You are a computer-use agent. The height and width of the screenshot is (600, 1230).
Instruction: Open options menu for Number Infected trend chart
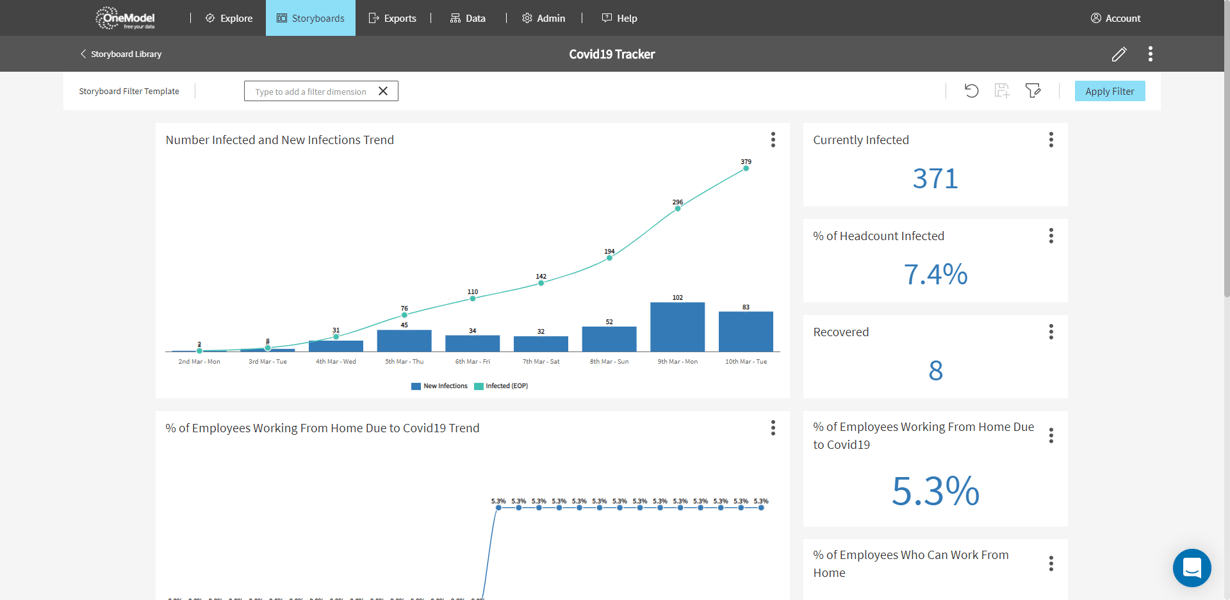(773, 140)
